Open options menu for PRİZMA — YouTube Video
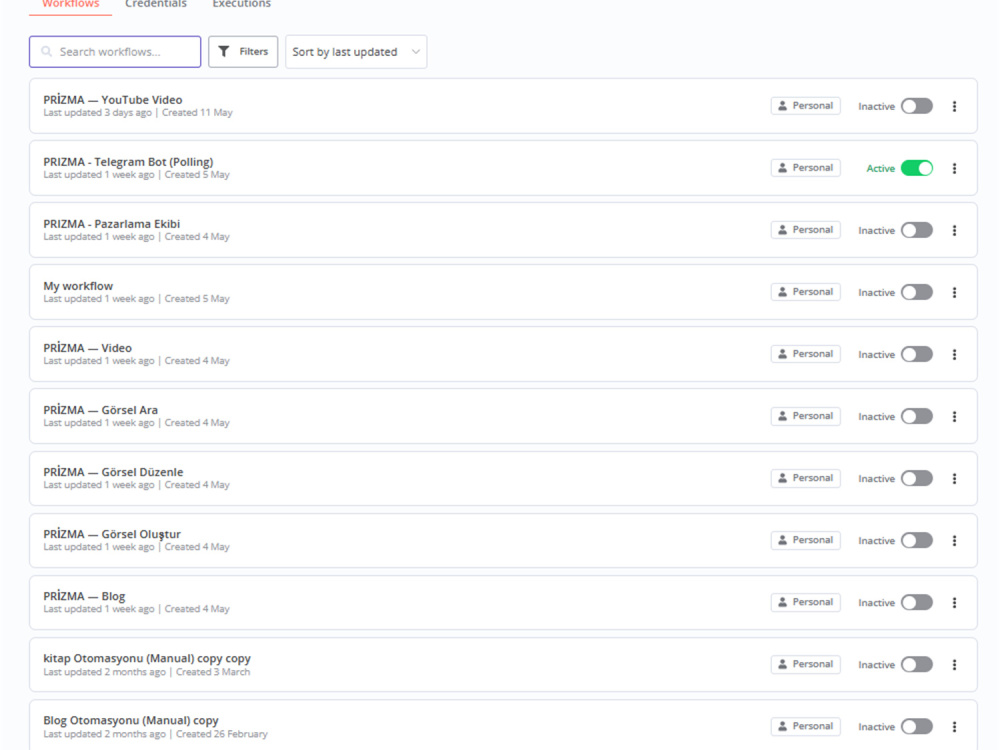 point(954,107)
